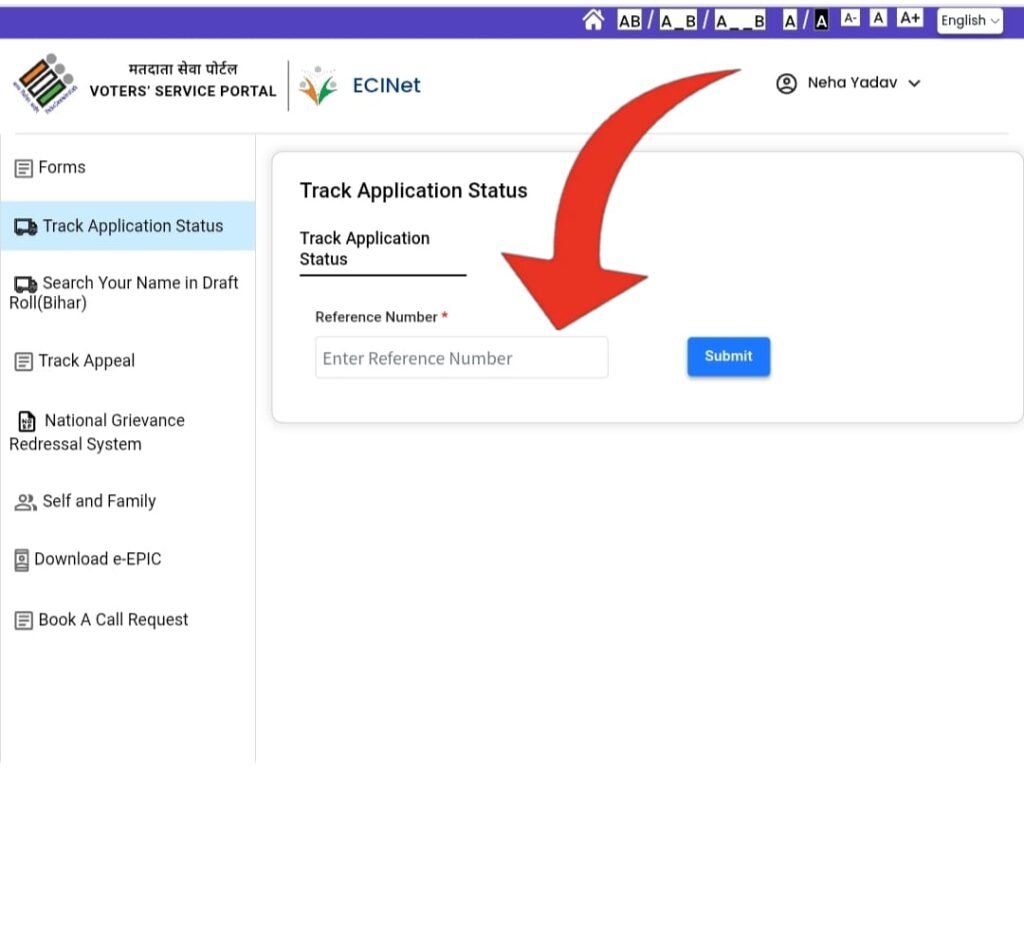Click the Download e-EPIC icon

[22, 560]
